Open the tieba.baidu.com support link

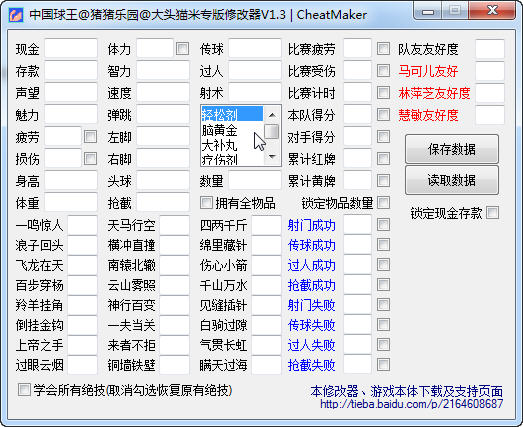pyautogui.click(x=411, y=404)
